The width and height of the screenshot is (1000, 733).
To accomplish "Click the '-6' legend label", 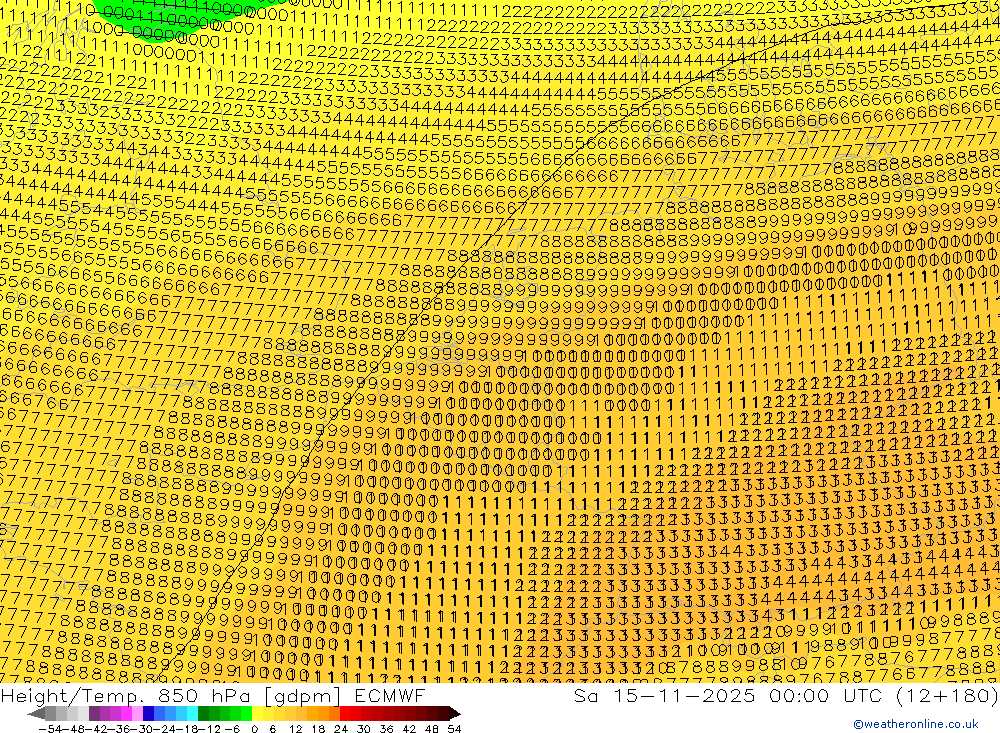I will 232,729.
